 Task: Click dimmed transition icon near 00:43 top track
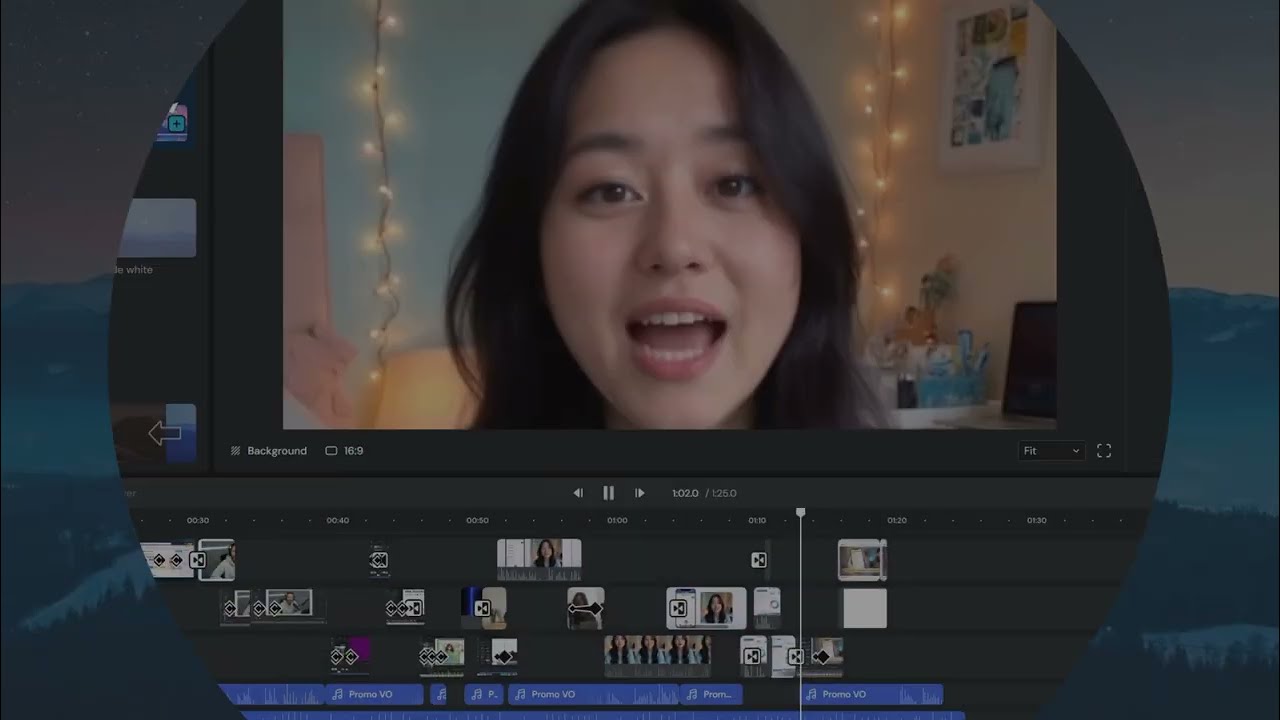tap(379, 561)
